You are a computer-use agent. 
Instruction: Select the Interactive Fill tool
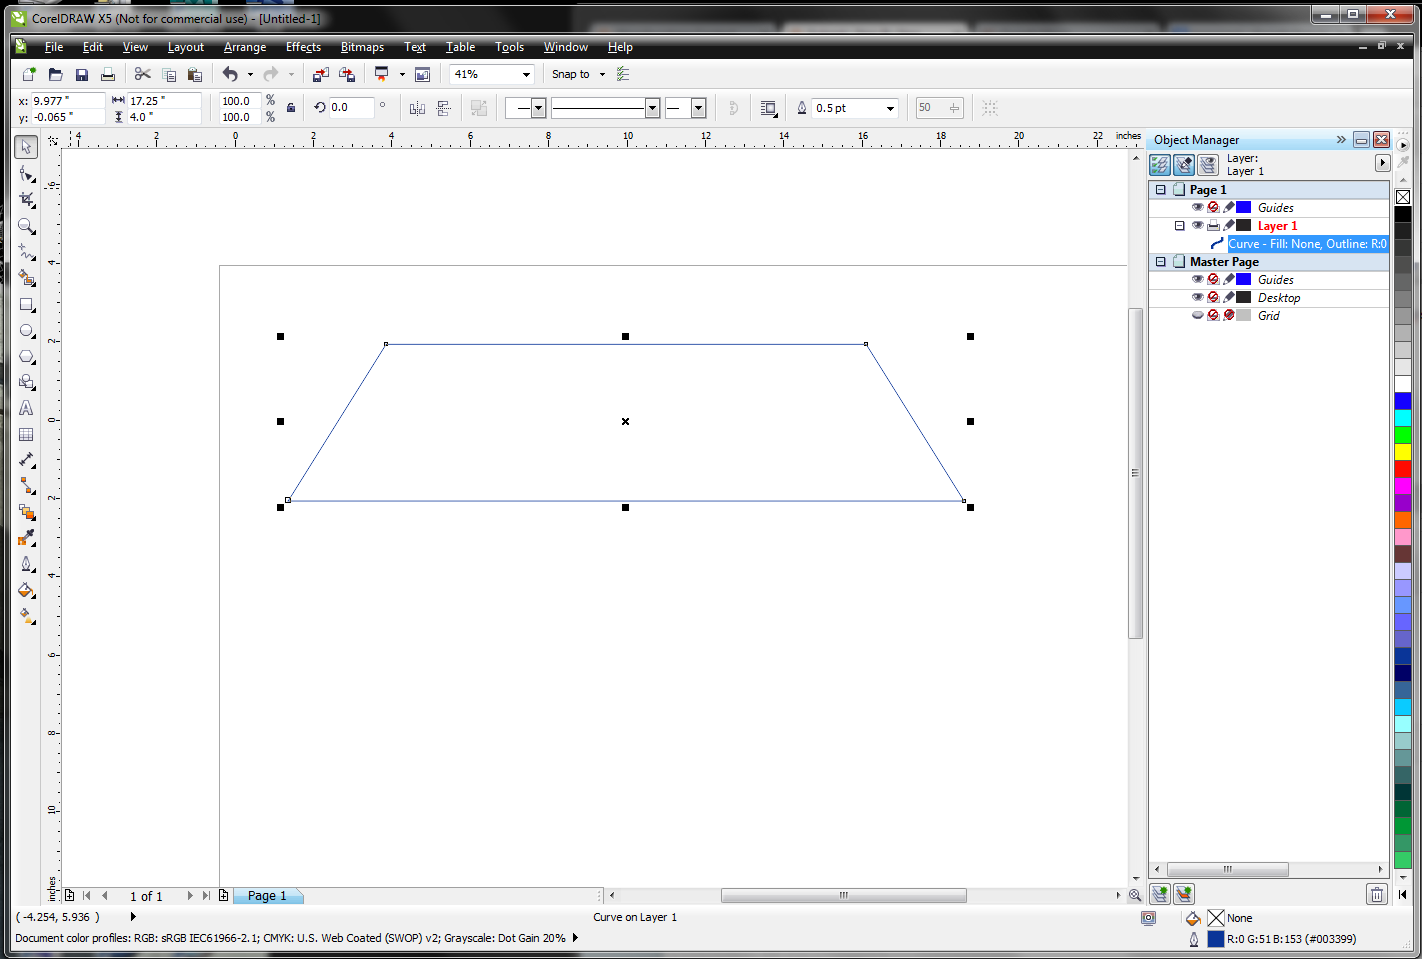coord(27,616)
